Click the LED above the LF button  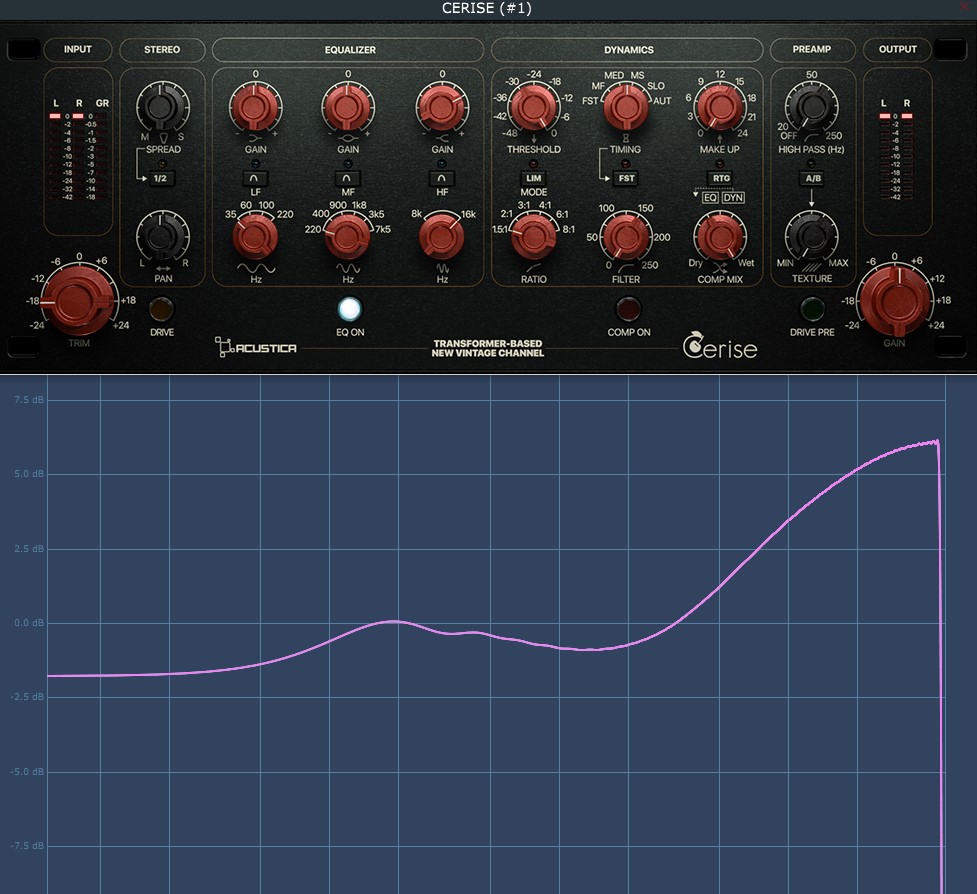tap(255, 164)
